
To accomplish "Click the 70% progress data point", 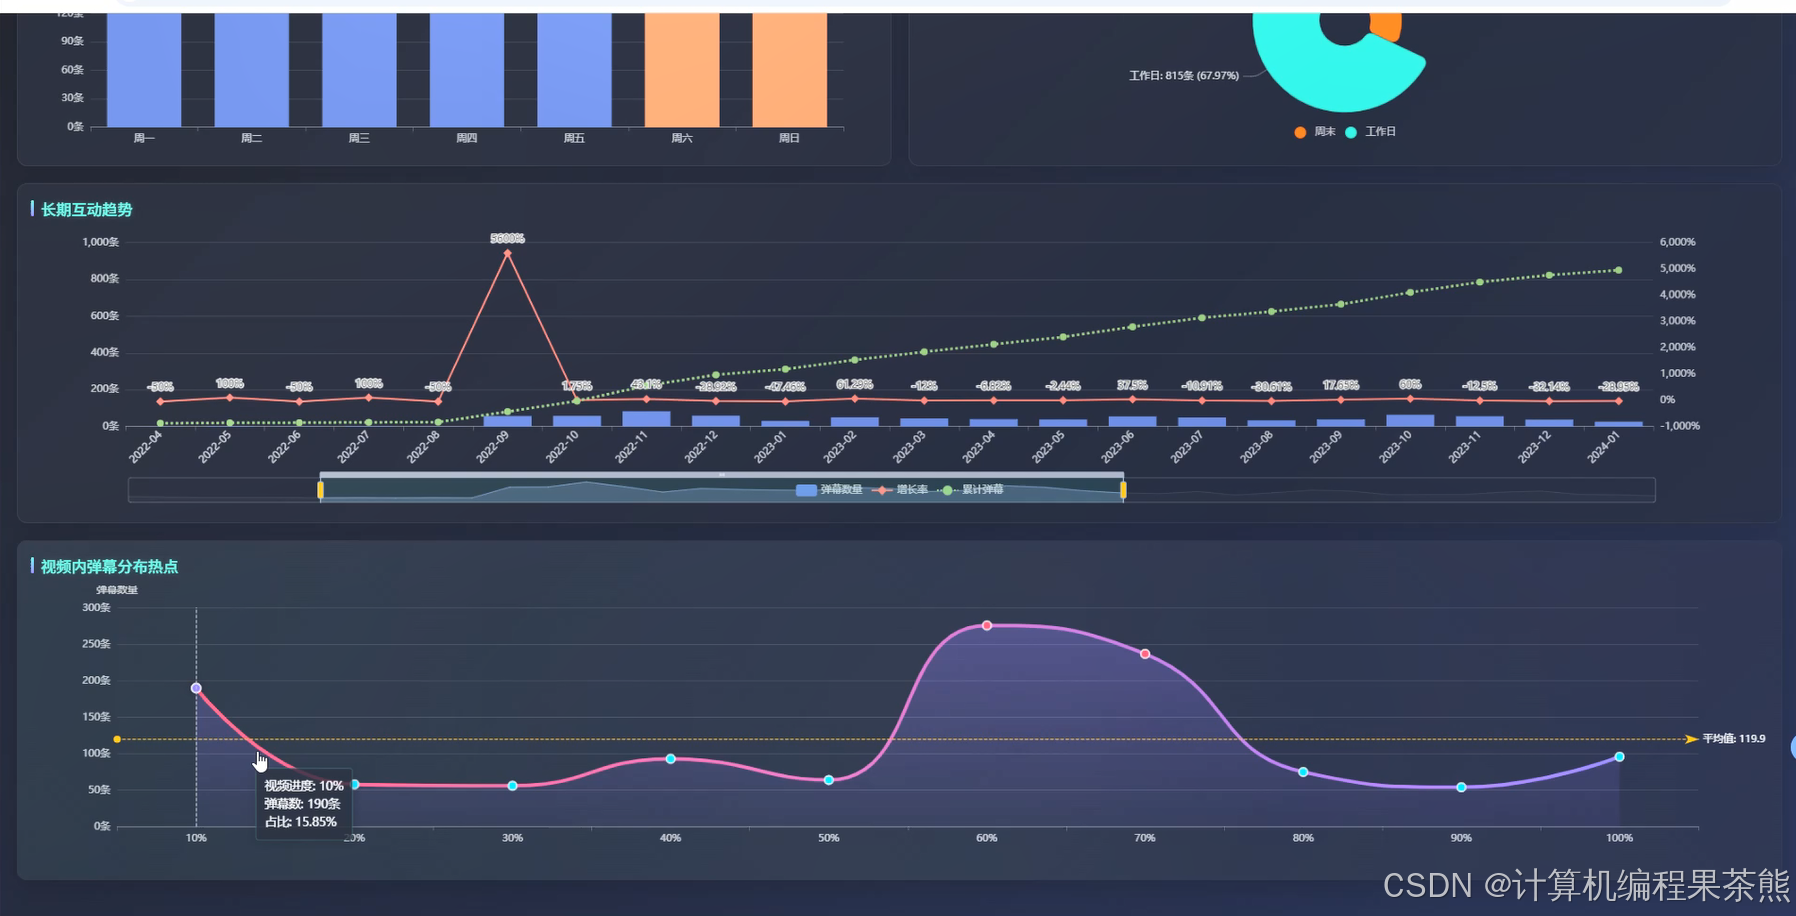I will (x=1145, y=654).
